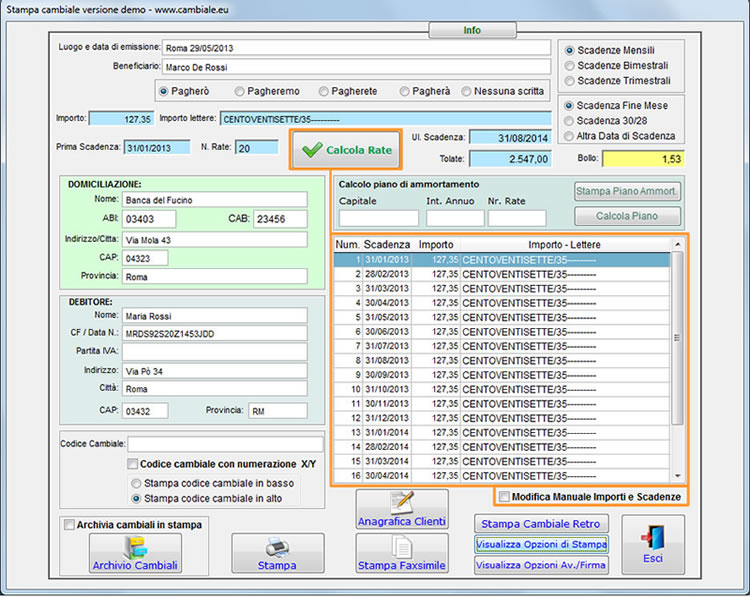Select Stampa codice cambiale in alto

136,498
